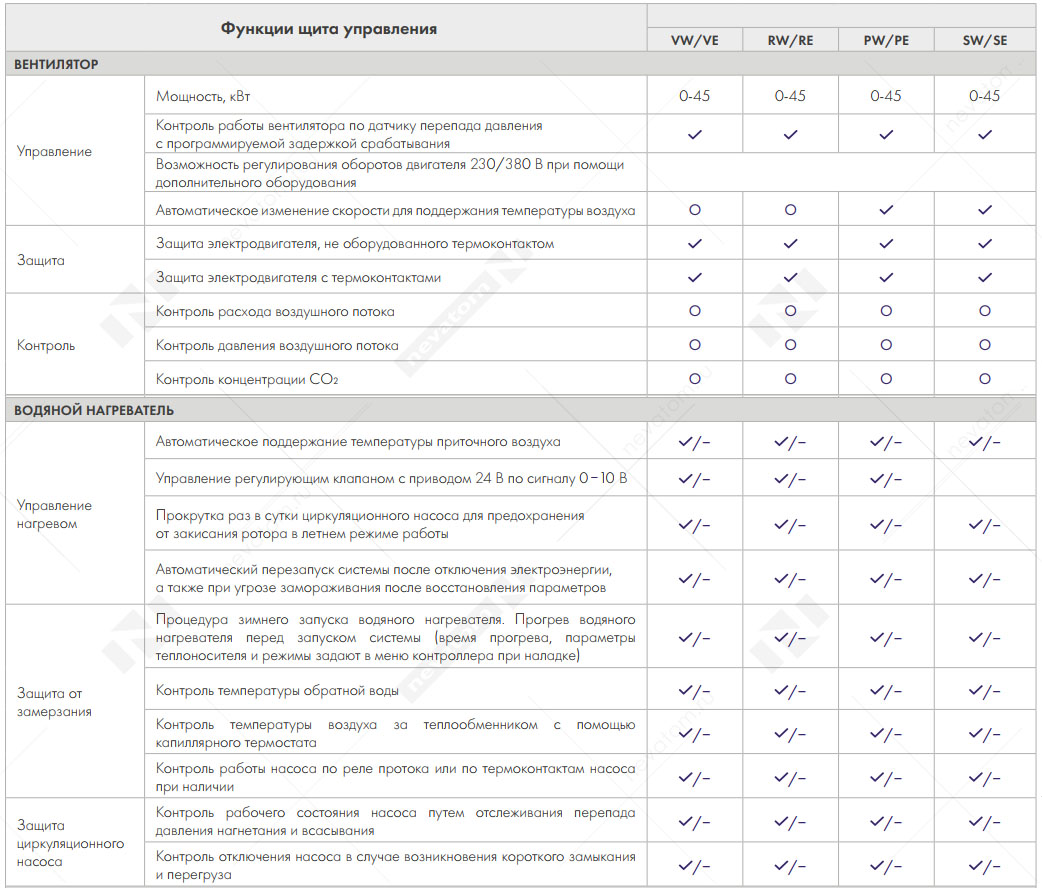The image size is (1042, 888).
Task: Click the Функции щита управления table title
Action: pos(328,29)
